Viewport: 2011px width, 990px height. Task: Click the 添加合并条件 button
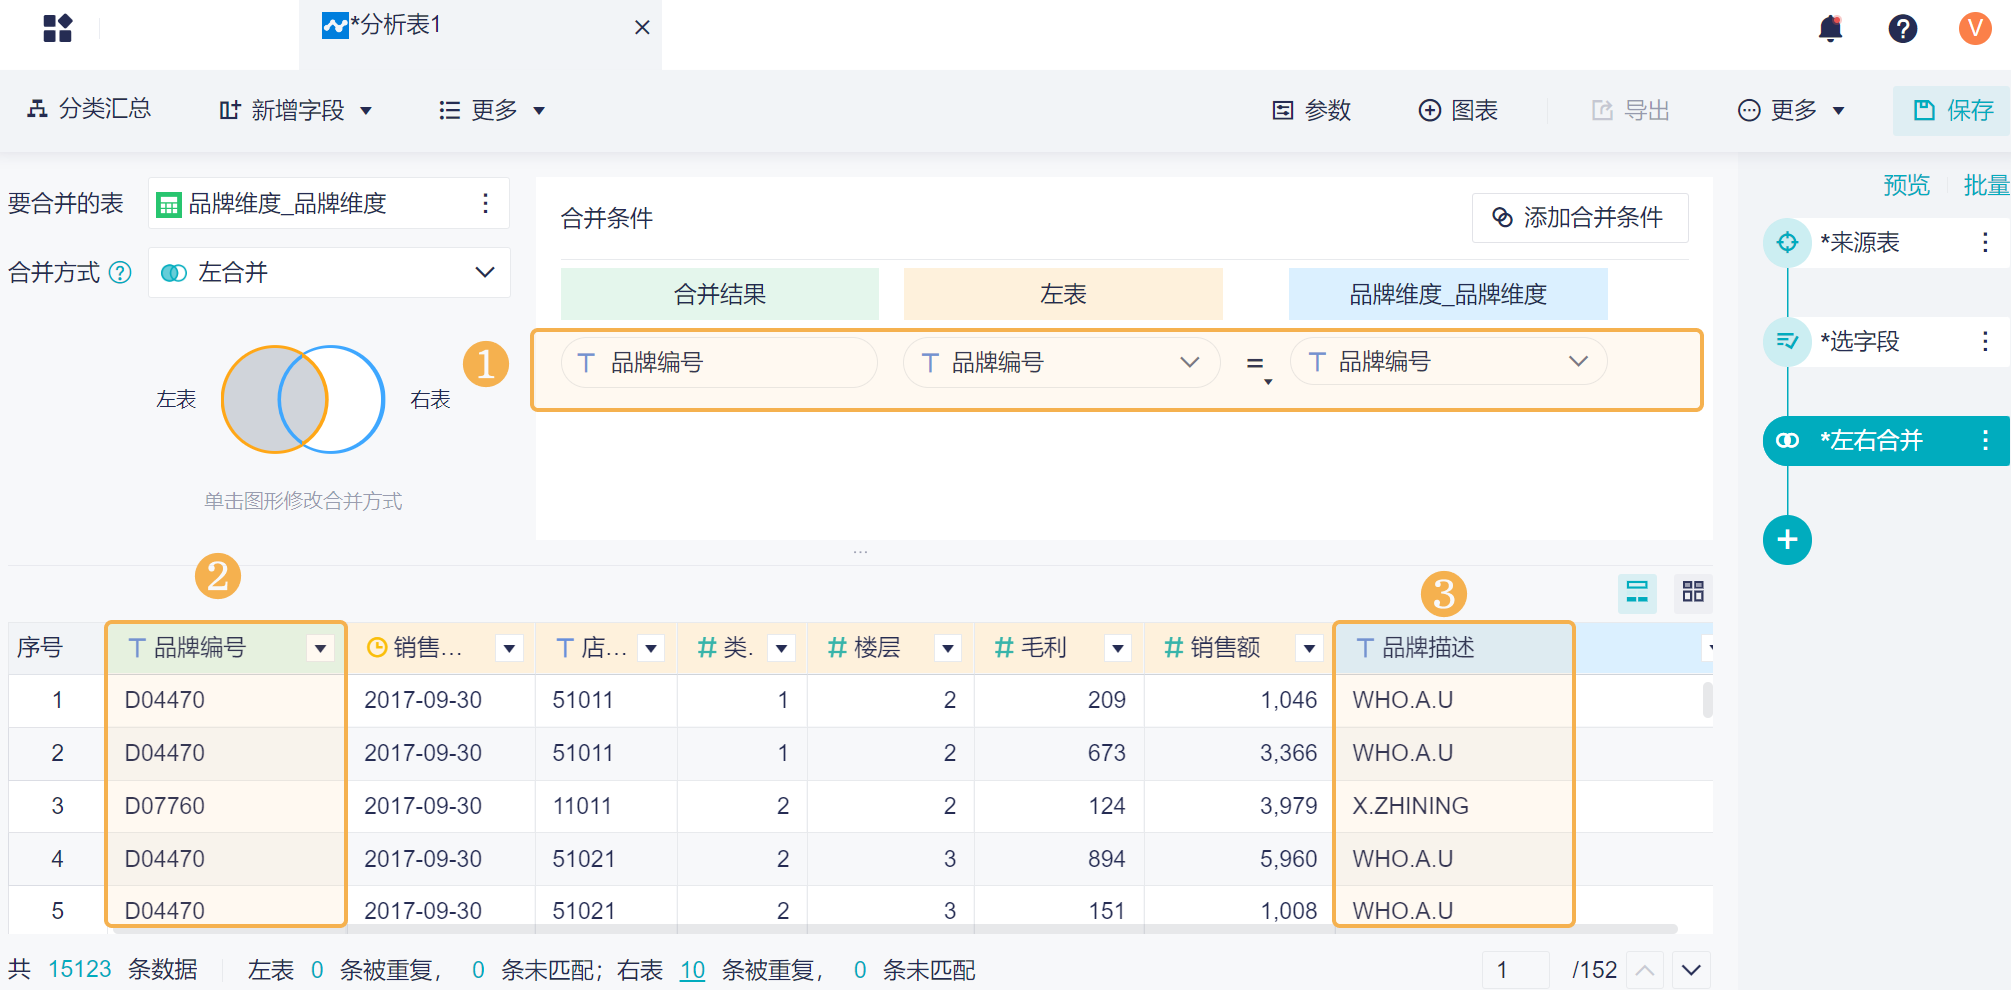pyautogui.click(x=1579, y=218)
